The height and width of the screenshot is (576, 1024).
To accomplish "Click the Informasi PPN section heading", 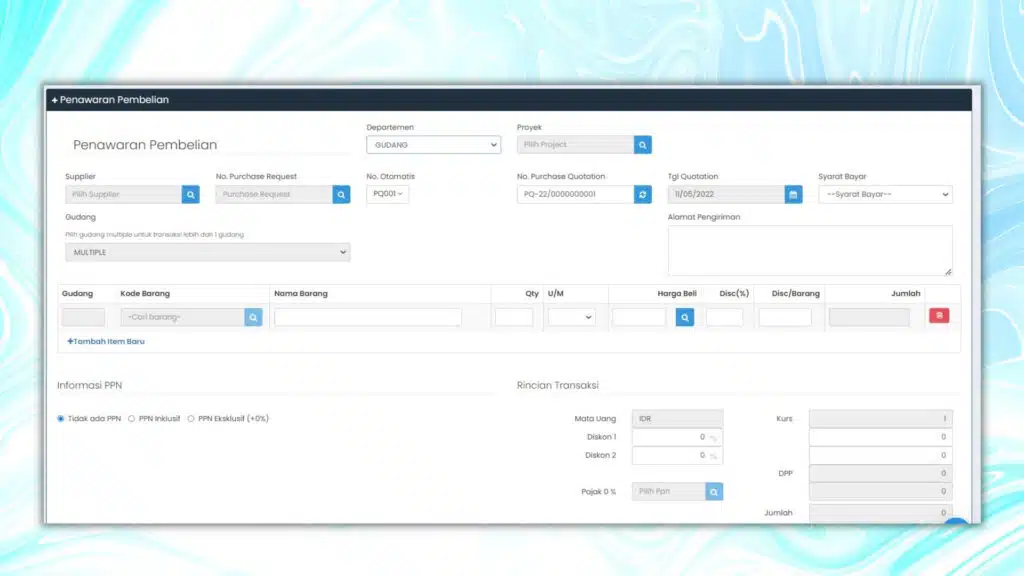I will click(x=89, y=385).
